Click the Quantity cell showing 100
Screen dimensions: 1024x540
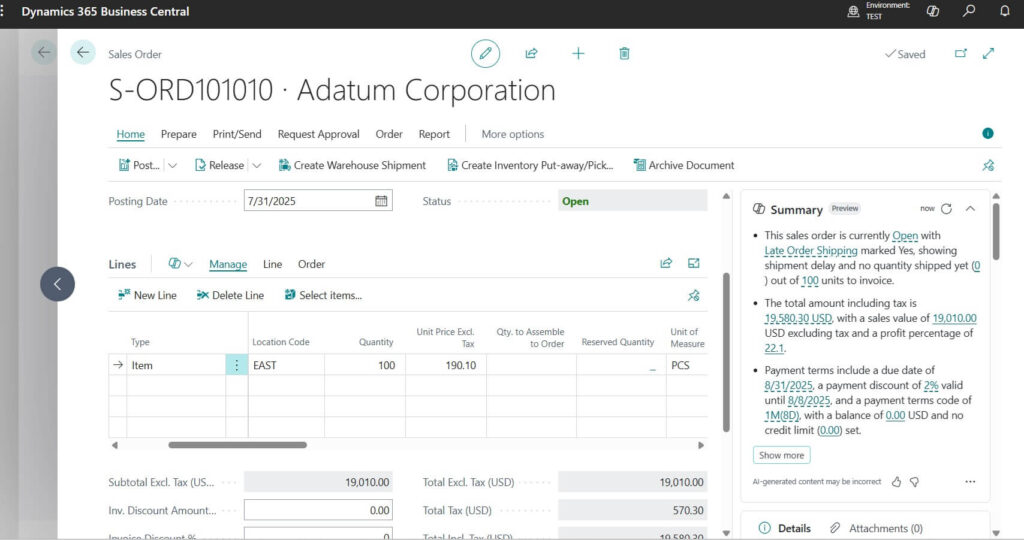coord(364,365)
